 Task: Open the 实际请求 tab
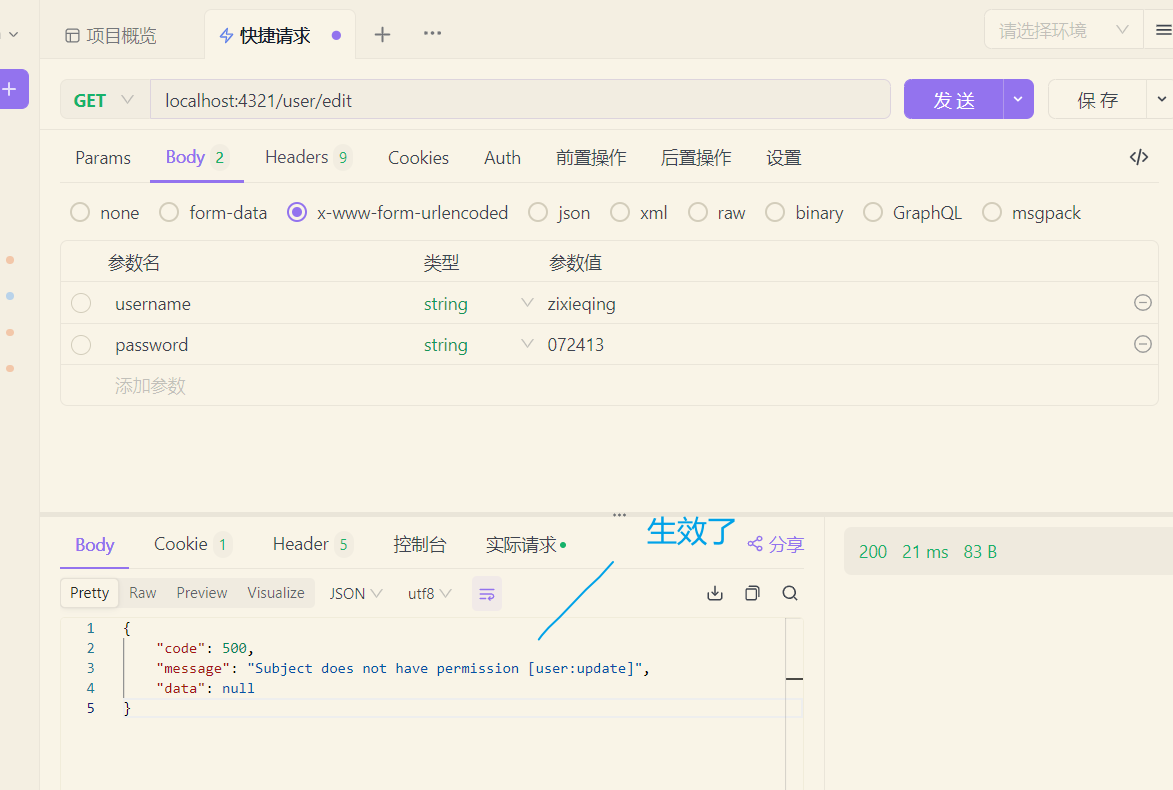pos(526,544)
